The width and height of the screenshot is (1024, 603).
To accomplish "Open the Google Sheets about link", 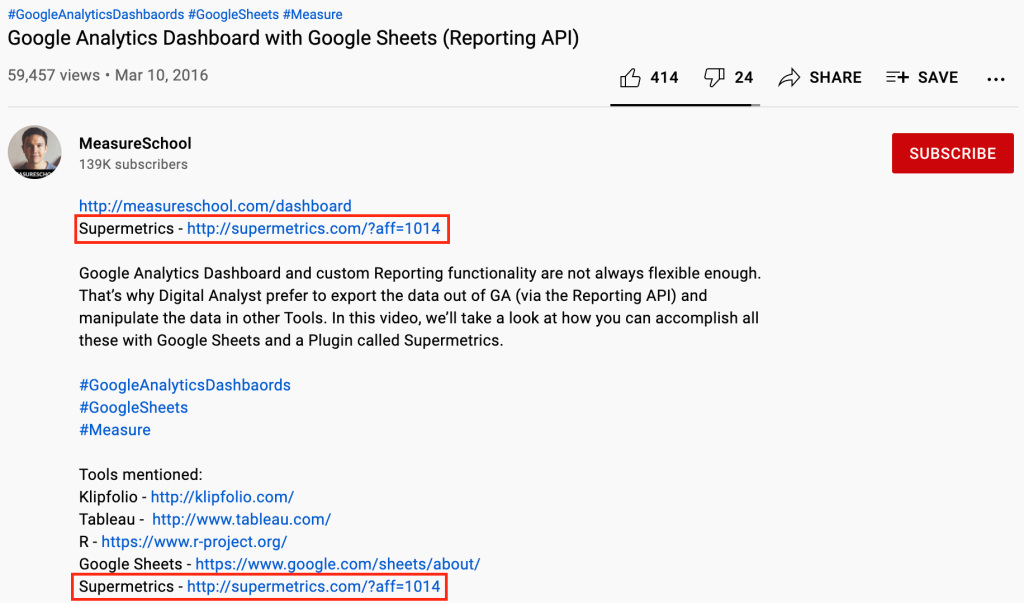I will (x=338, y=564).
